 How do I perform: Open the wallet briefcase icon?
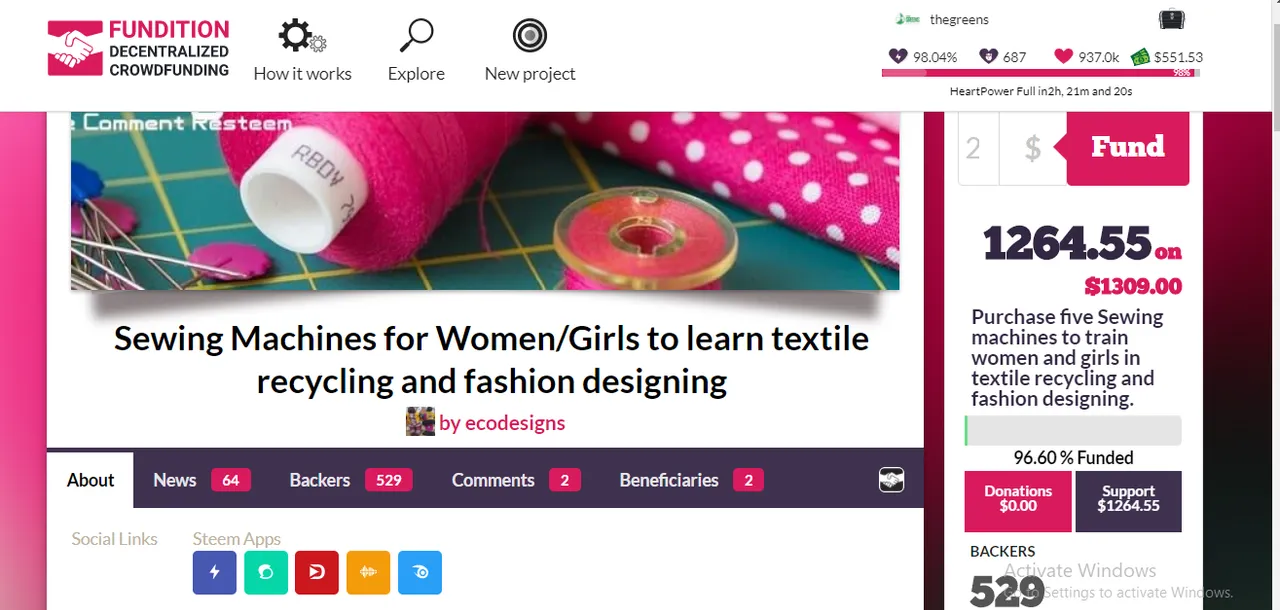1171,19
